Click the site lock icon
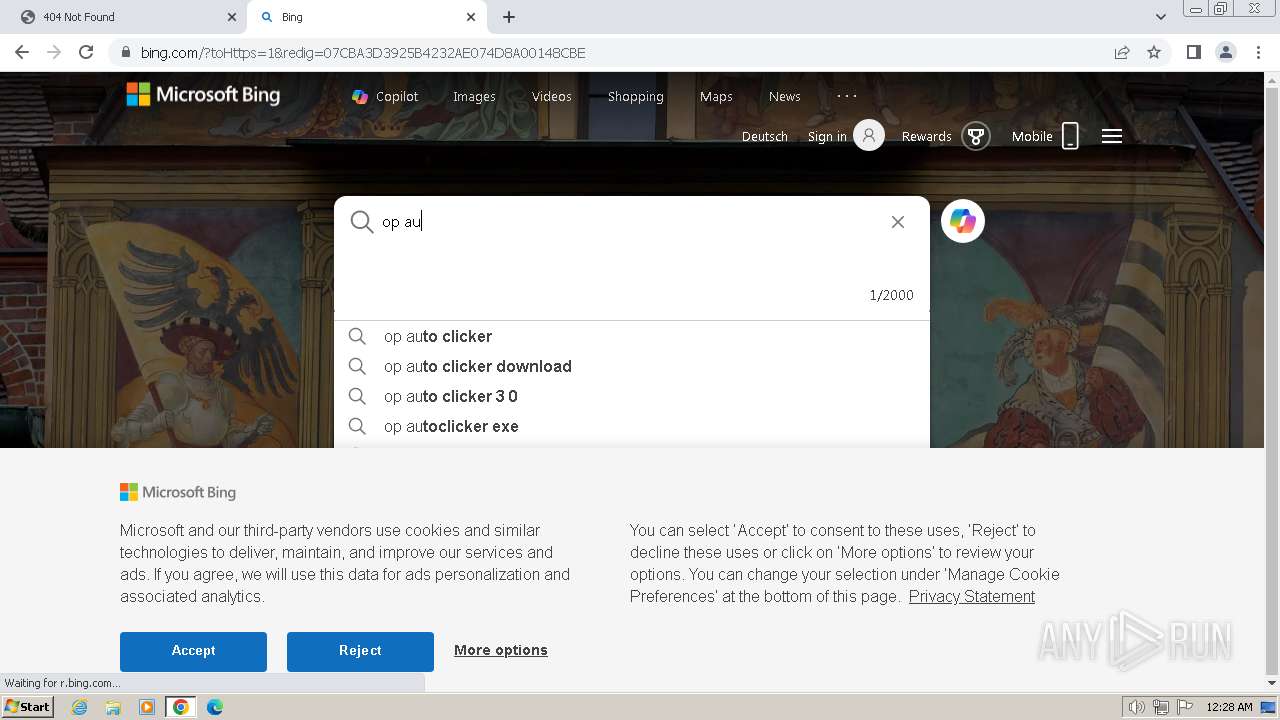Image resolution: width=1280 pixels, height=720 pixels. 125,53
